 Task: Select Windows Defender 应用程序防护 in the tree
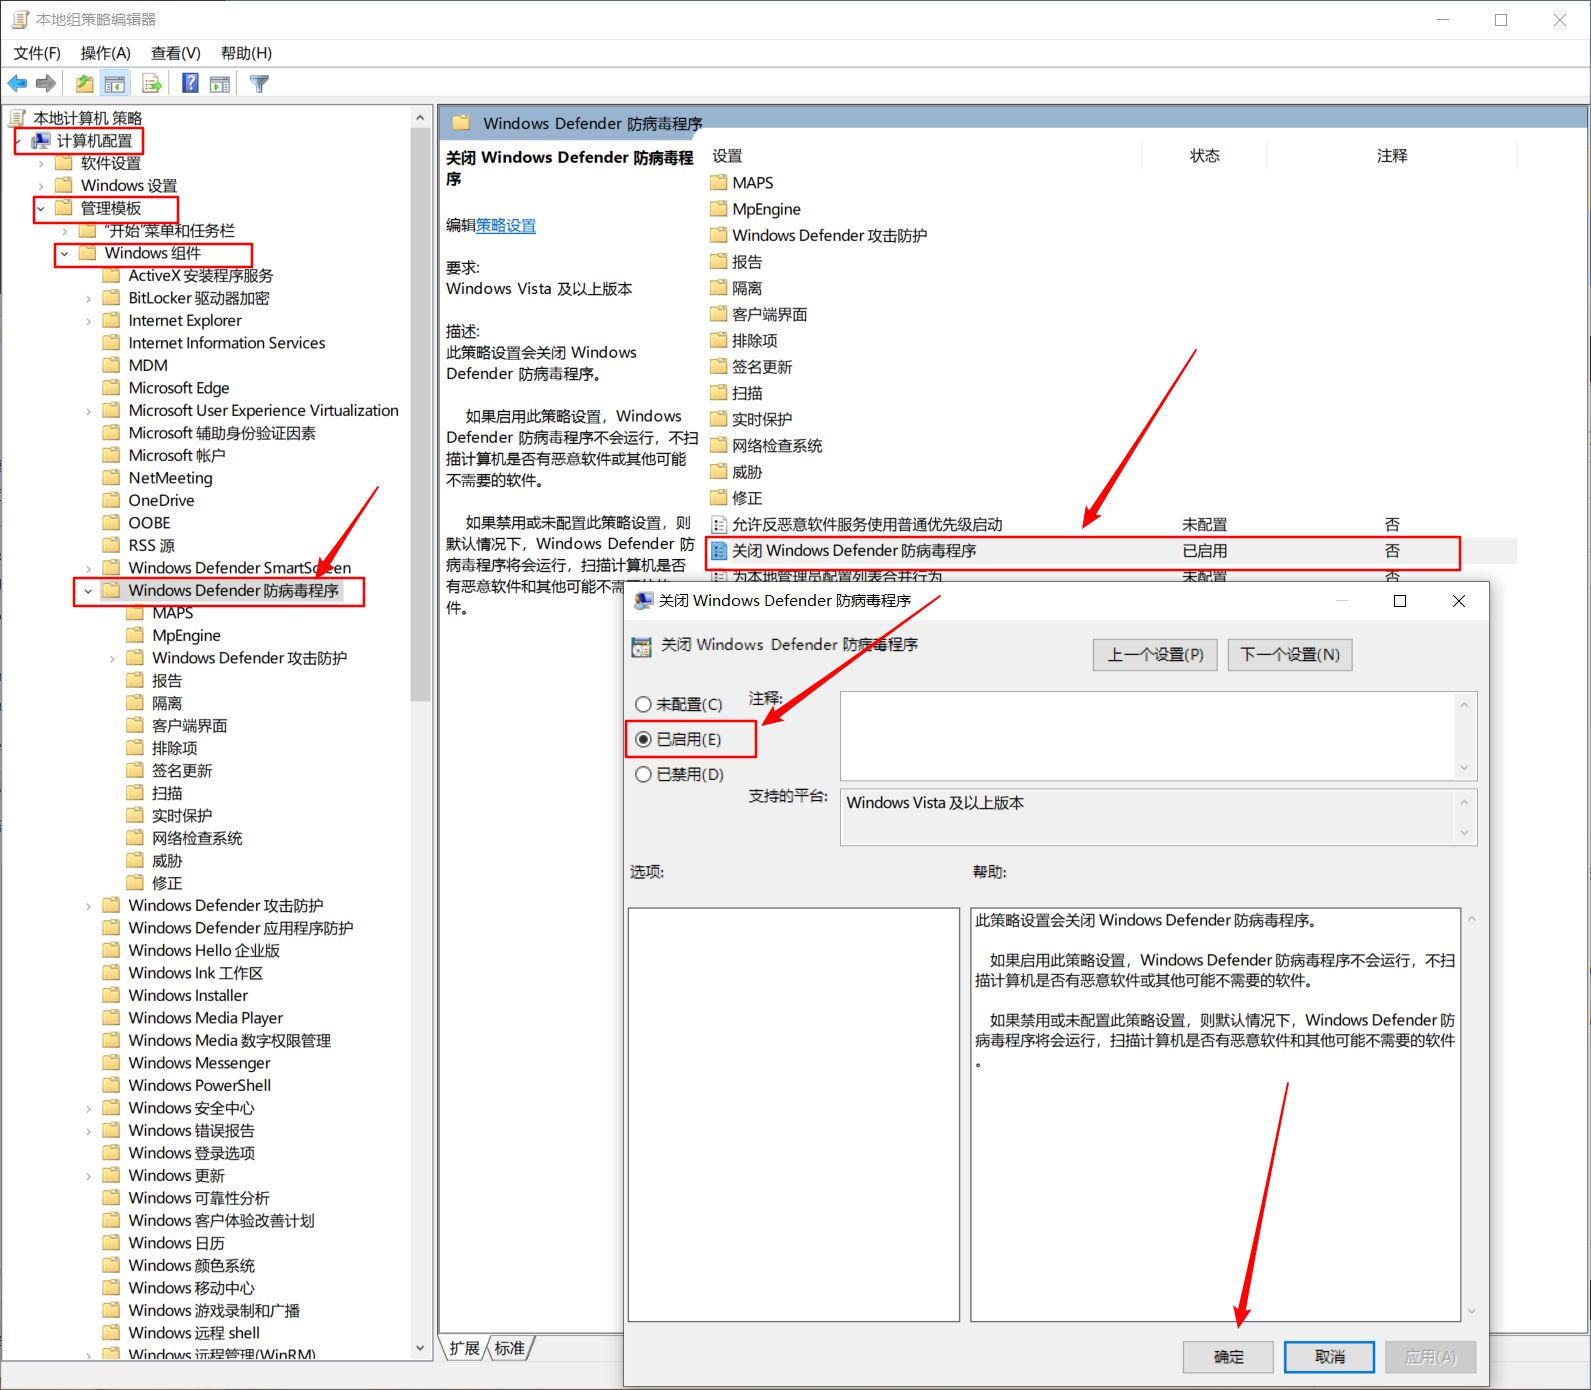[241, 928]
